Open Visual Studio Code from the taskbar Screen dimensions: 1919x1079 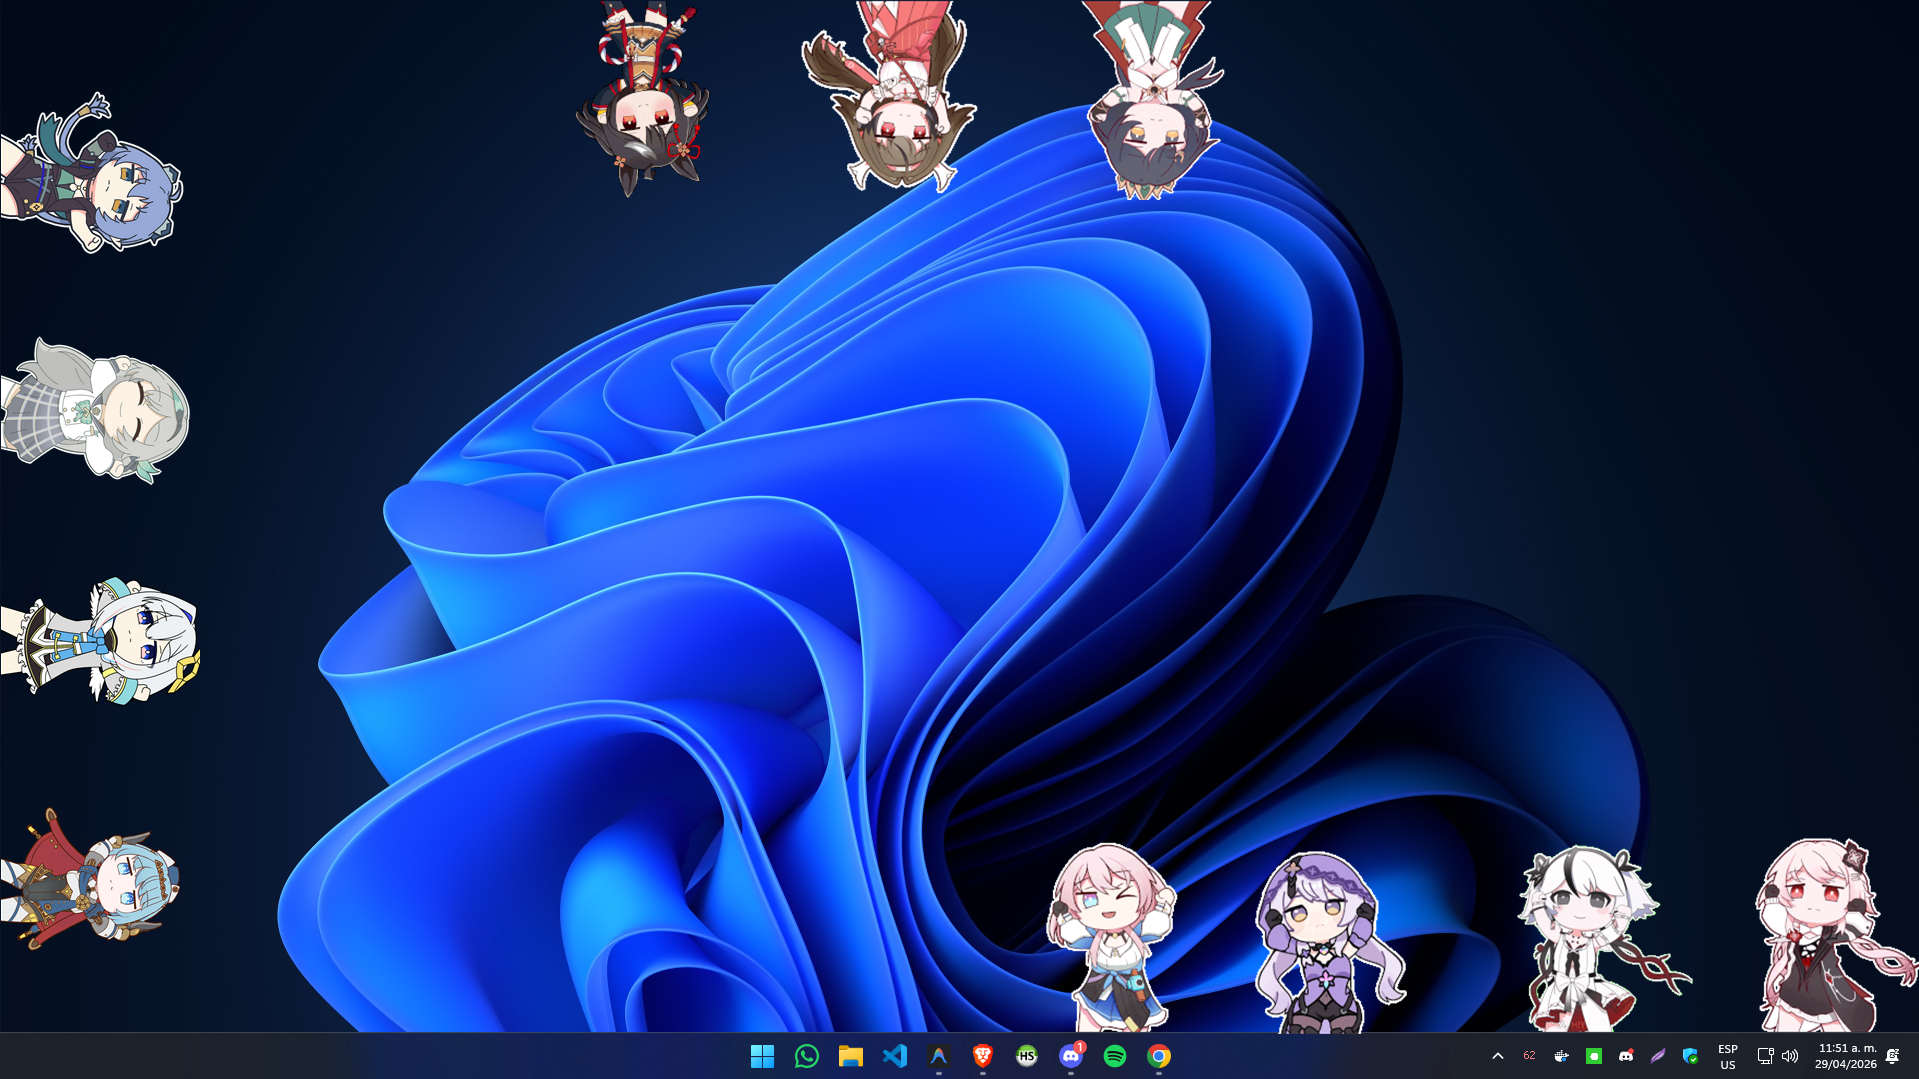(x=894, y=1056)
